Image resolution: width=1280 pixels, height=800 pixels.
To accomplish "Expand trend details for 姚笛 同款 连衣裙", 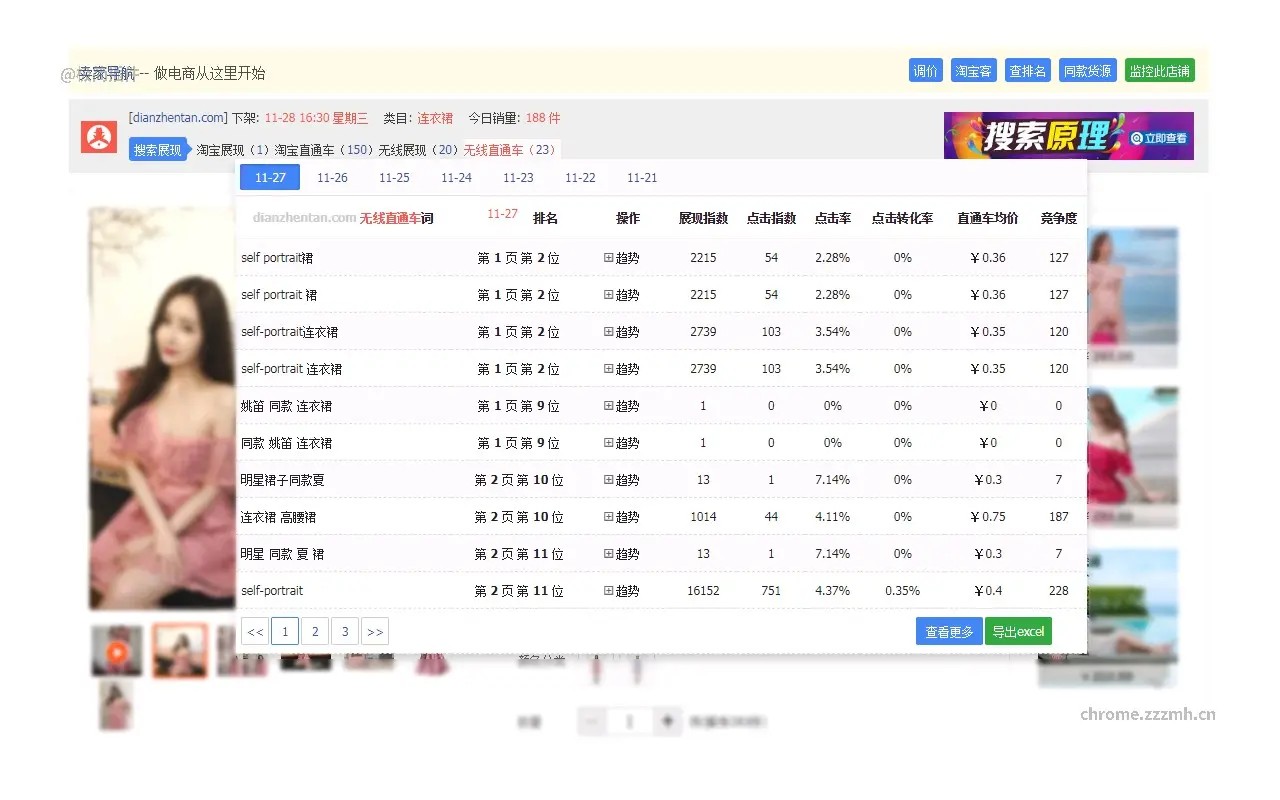I will (x=622, y=405).
